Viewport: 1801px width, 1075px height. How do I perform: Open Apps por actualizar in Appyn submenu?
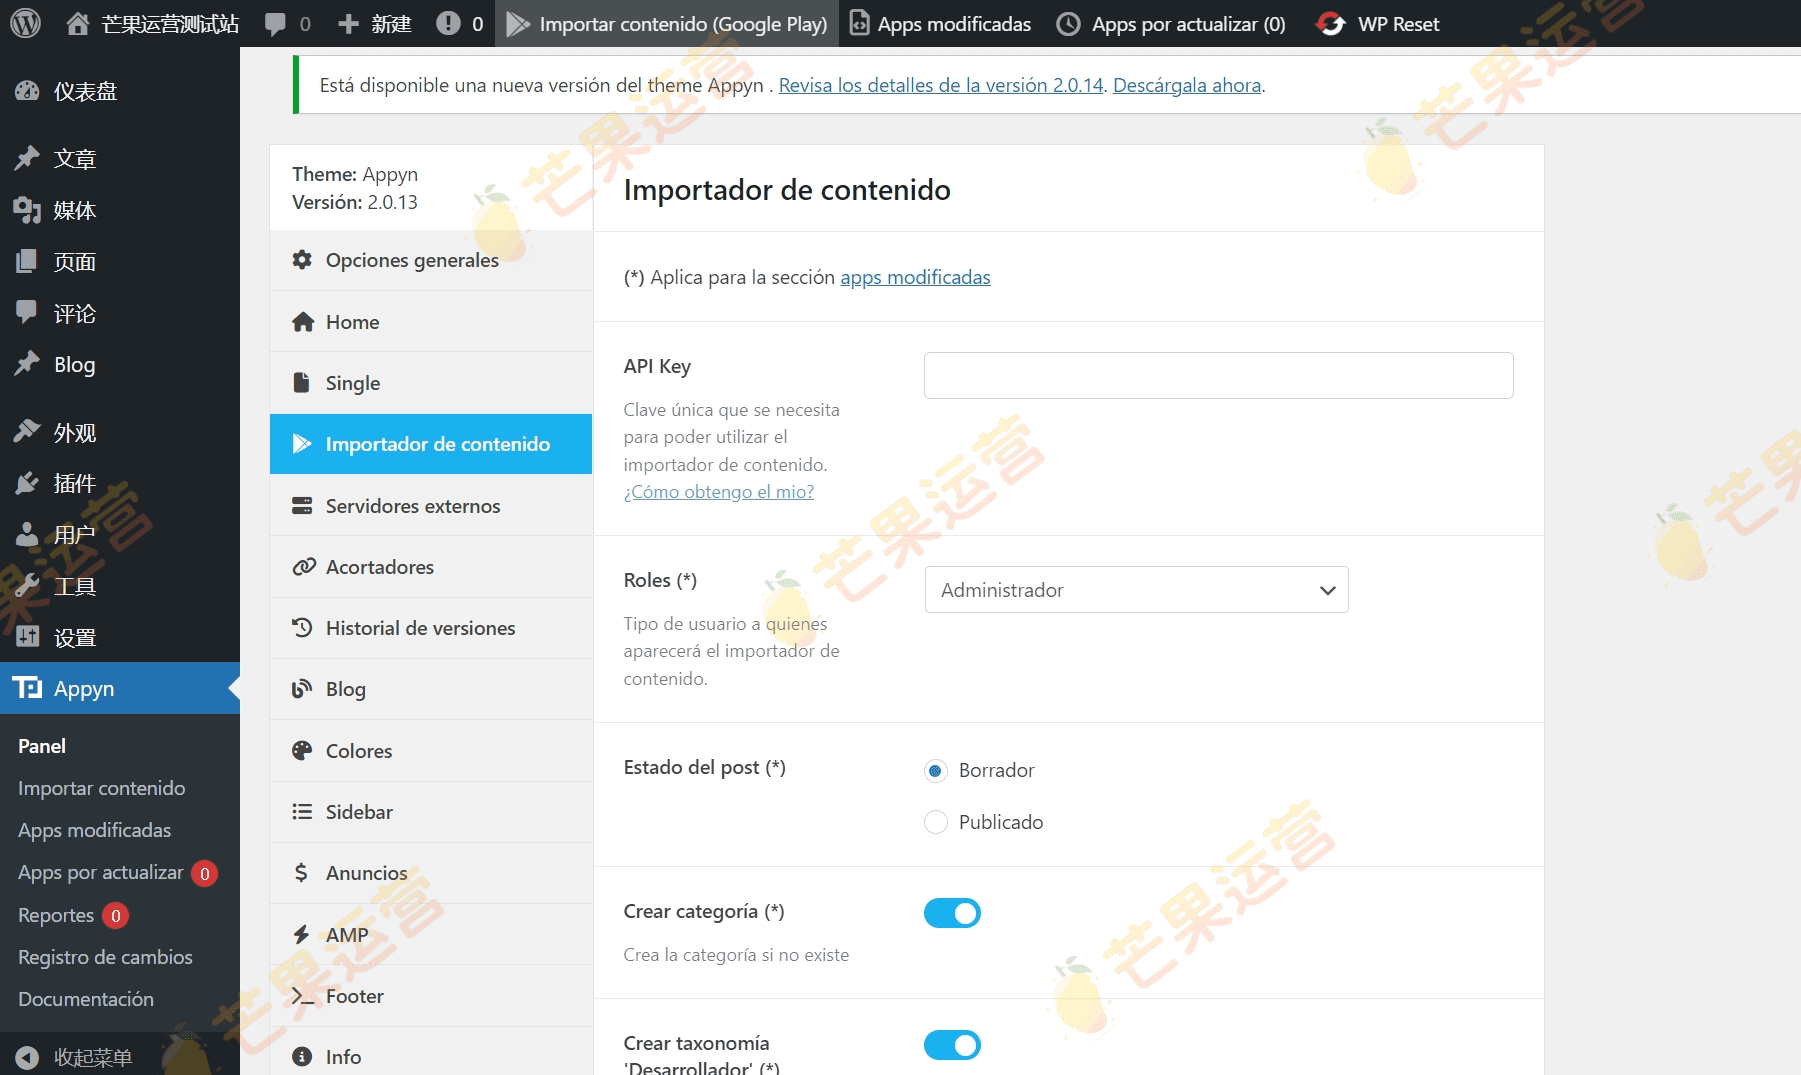(x=101, y=872)
